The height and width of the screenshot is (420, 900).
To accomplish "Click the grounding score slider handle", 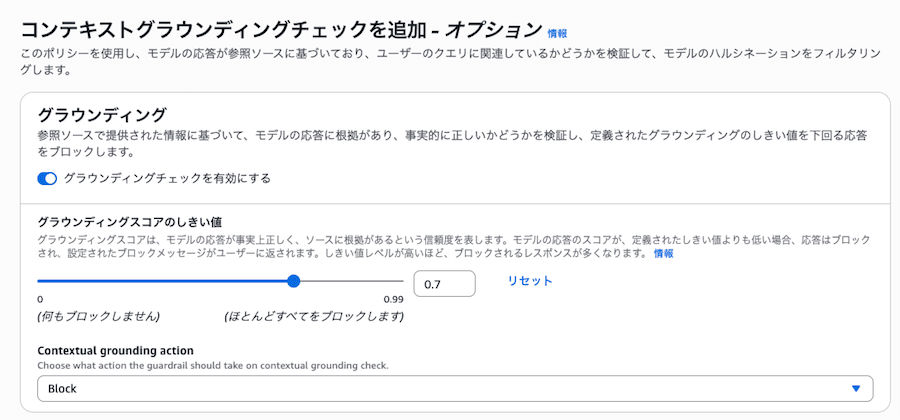I will tap(293, 282).
